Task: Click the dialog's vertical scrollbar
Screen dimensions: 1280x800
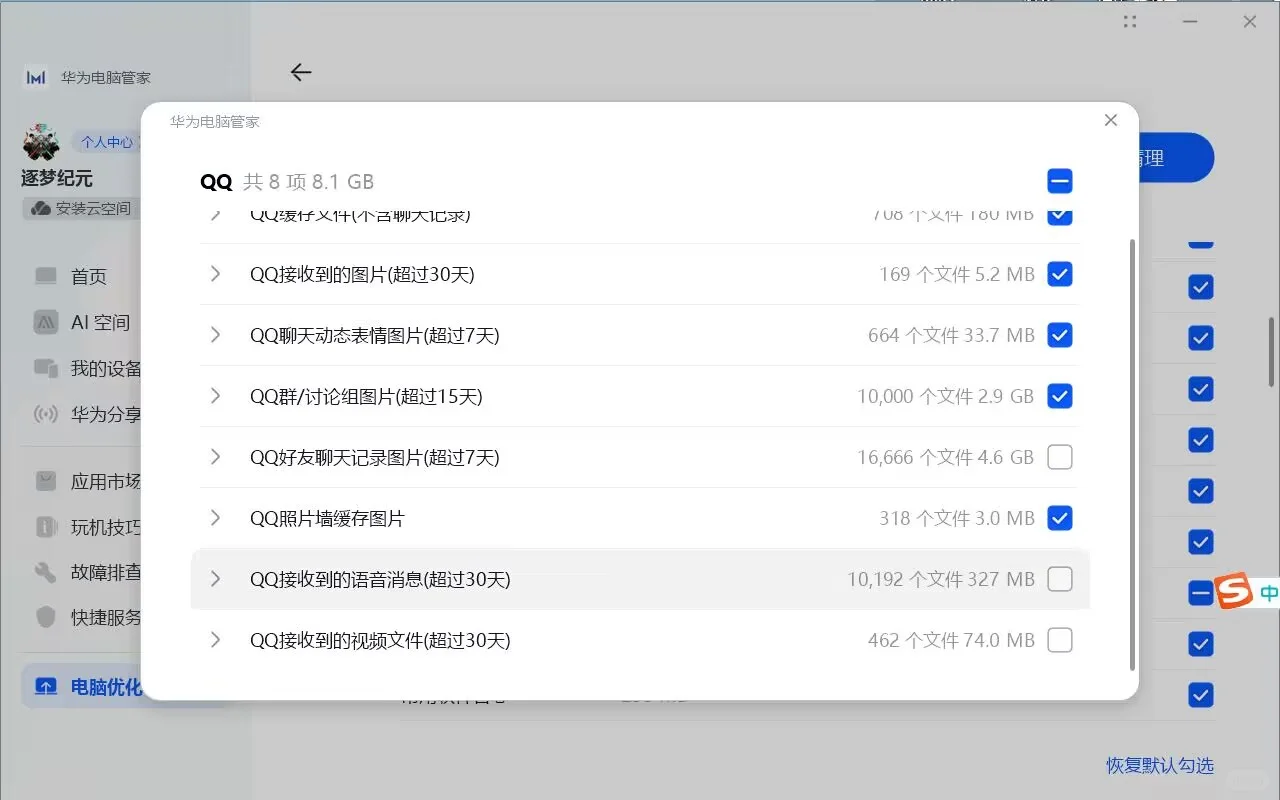Action: 1132,454
